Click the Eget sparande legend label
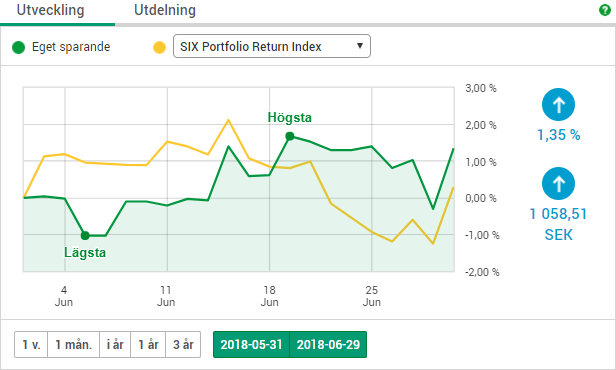Image resolution: width=616 pixels, height=370 pixels. [71, 47]
